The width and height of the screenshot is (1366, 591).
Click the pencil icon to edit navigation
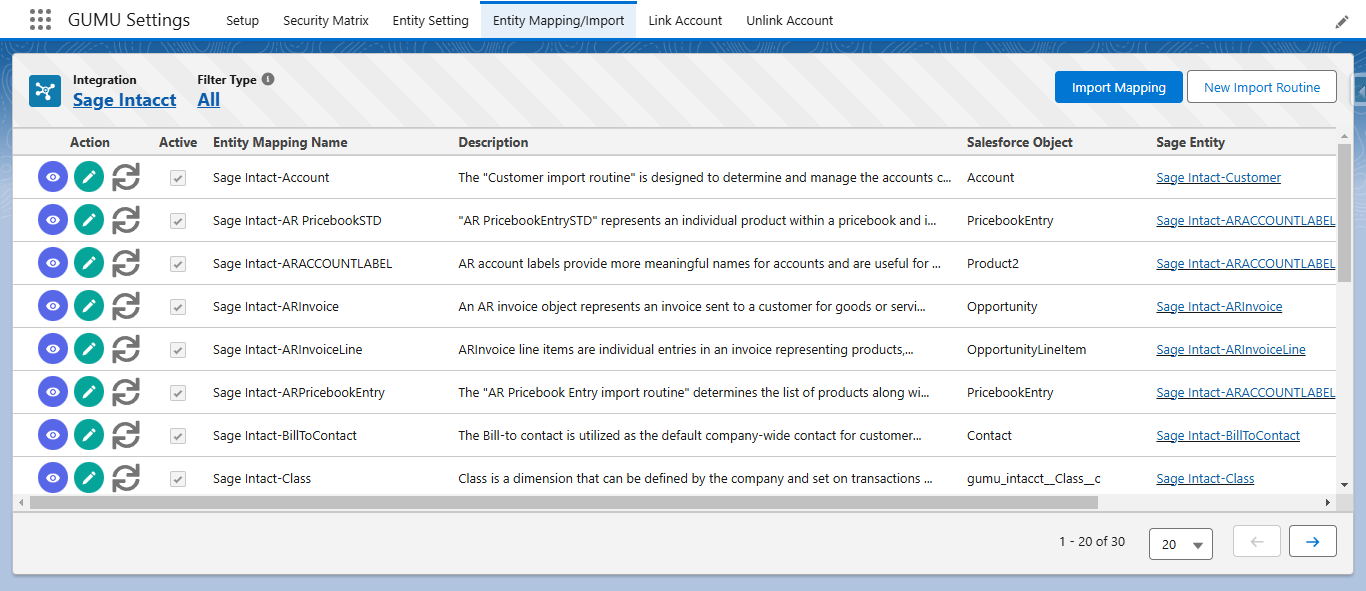pos(1342,21)
